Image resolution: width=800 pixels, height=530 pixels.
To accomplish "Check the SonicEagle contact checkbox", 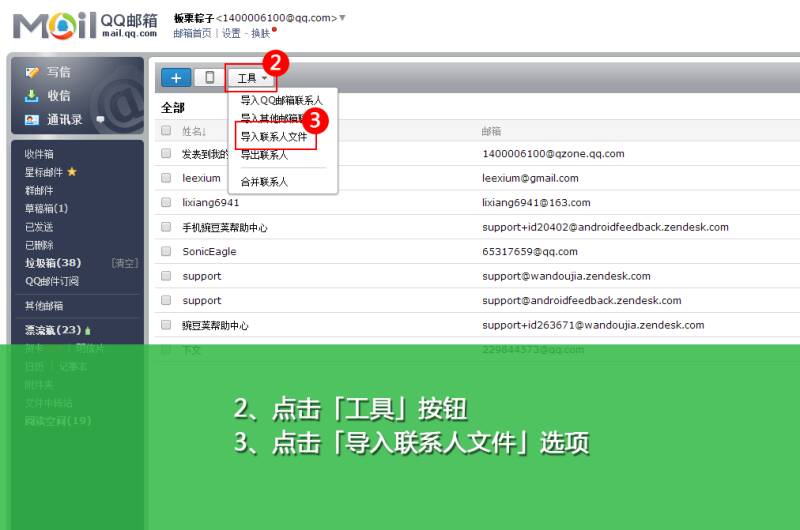I will (x=166, y=251).
